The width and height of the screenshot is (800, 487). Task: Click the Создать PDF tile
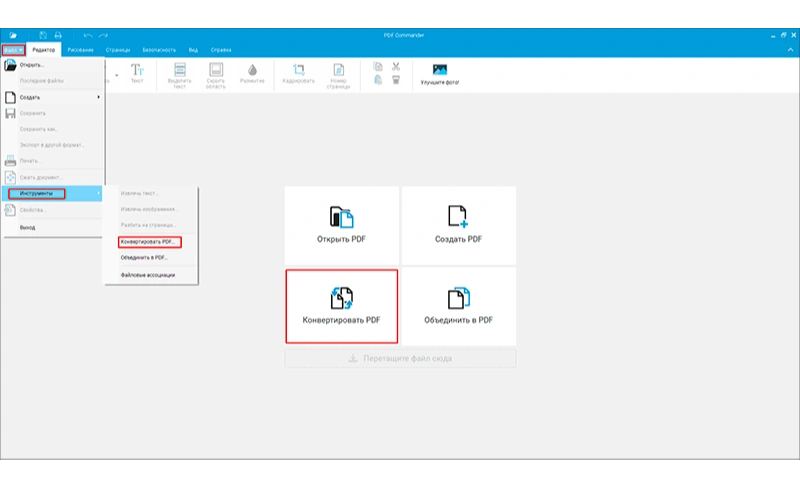click(459, 225)
